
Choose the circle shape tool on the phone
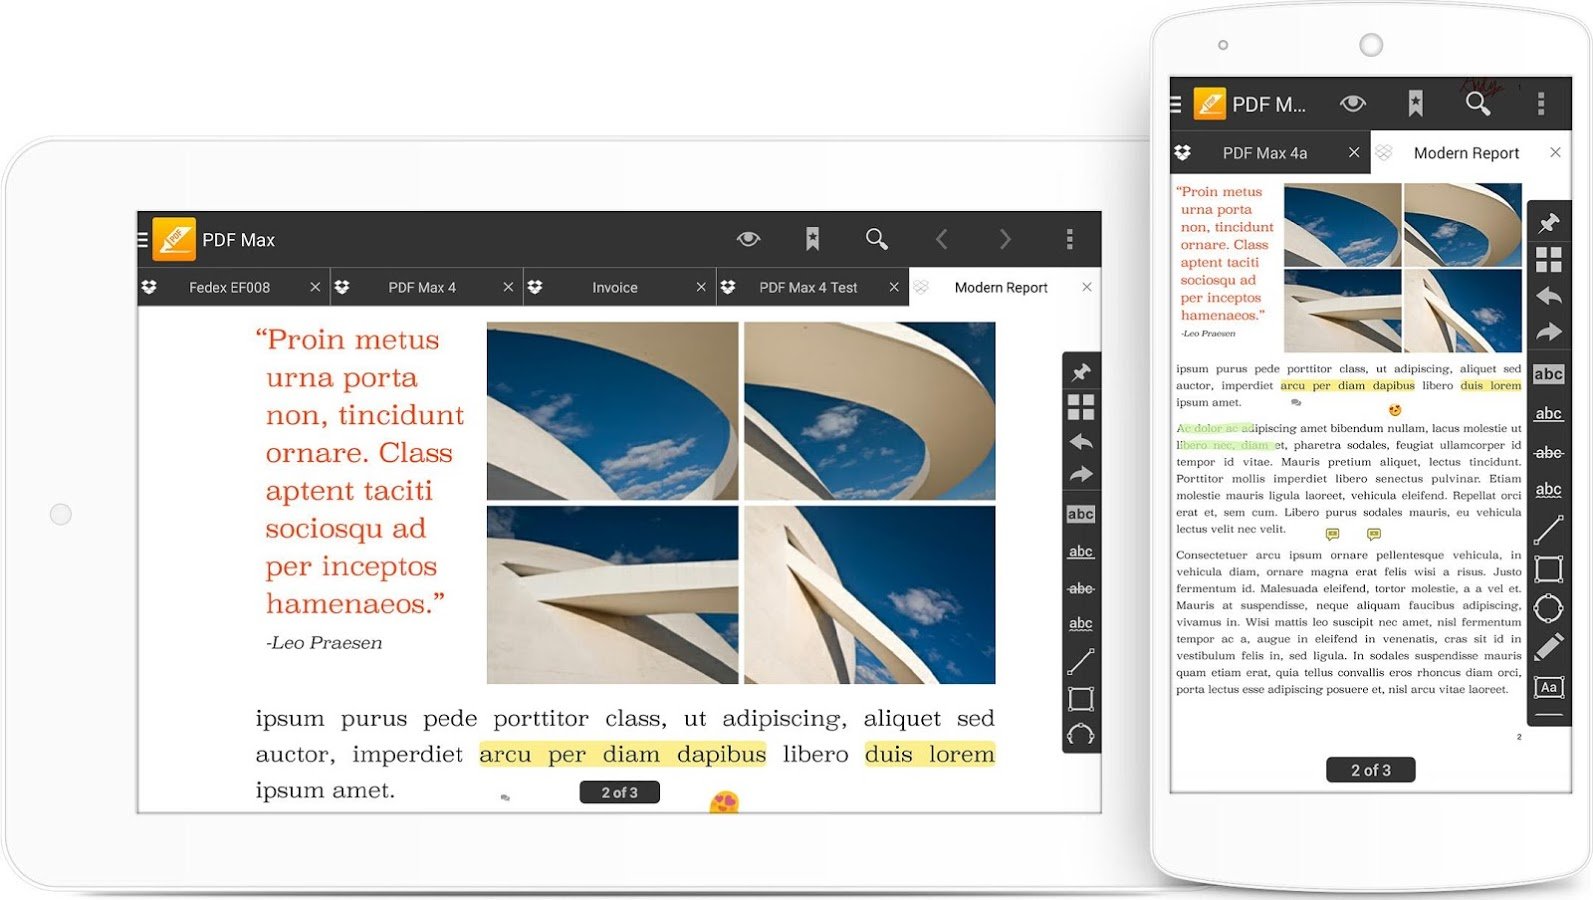click(1548, 607)
